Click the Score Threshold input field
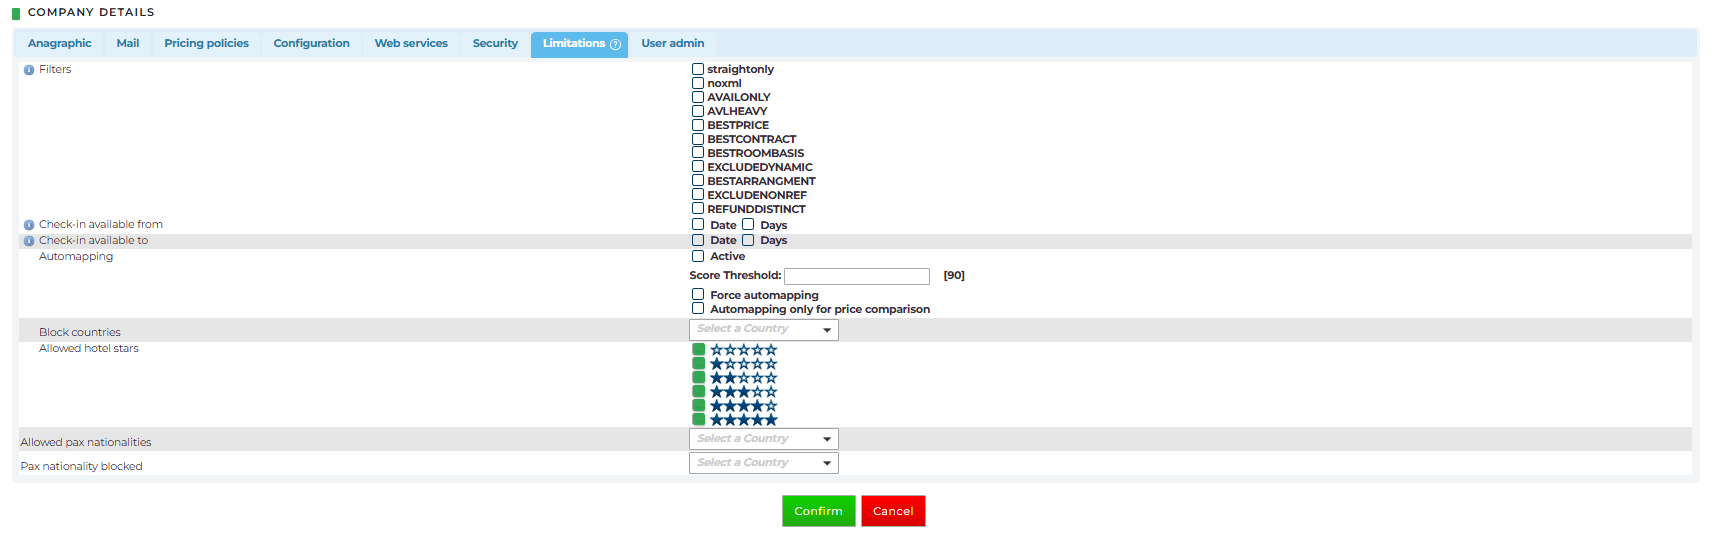This screenshot has height=535, width=1716. point(857,276)
